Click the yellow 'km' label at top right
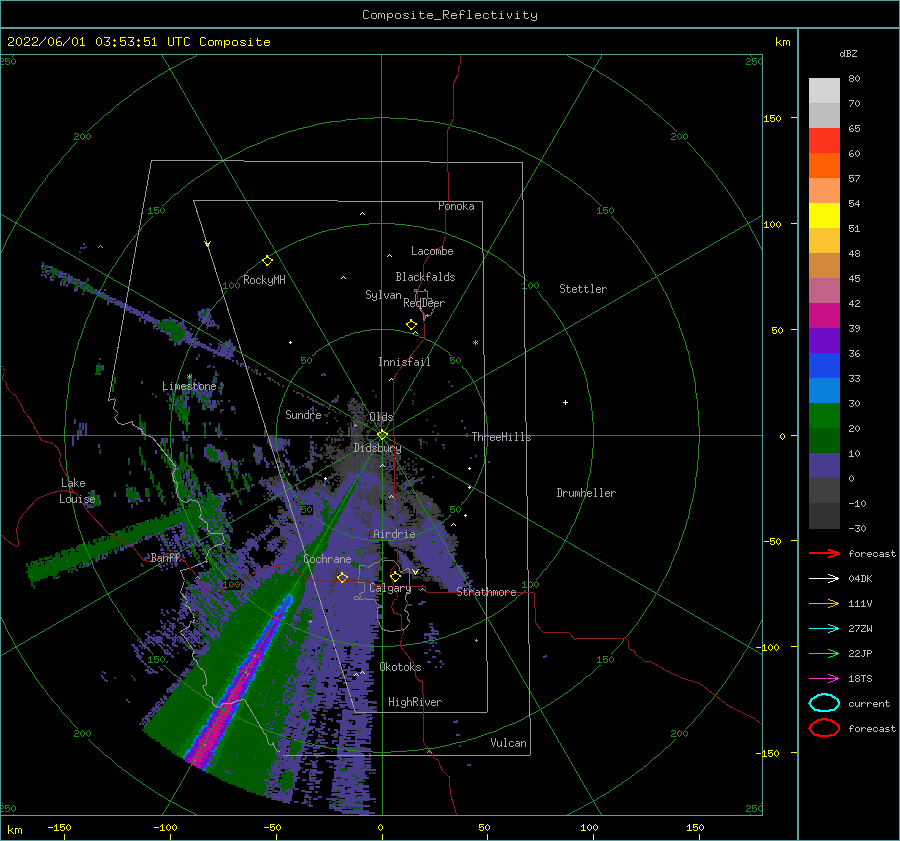Image resolution: width=900 pixels, height=841 pixels. (x=783, y=42)
